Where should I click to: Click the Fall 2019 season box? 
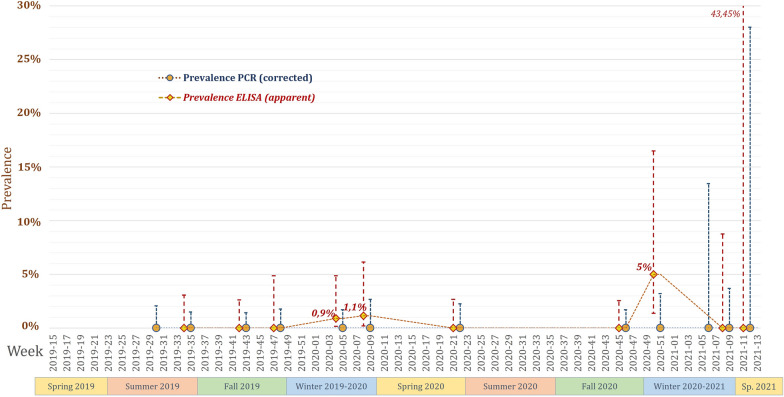[242, 386]
